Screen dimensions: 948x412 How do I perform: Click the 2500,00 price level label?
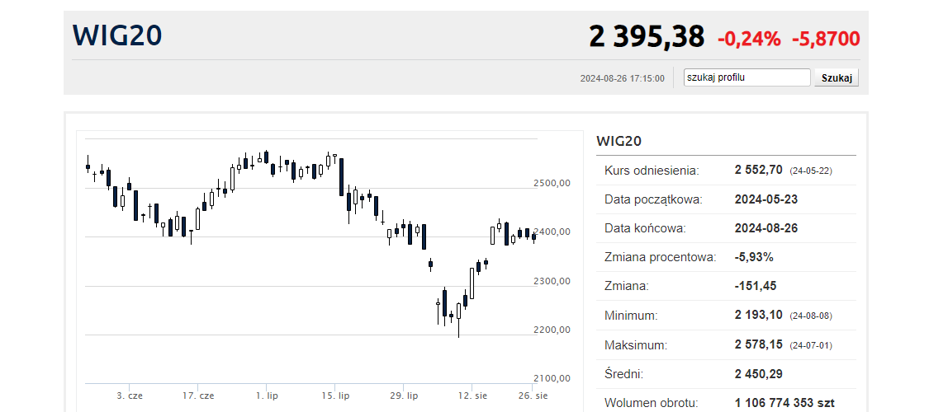[551, 184]
